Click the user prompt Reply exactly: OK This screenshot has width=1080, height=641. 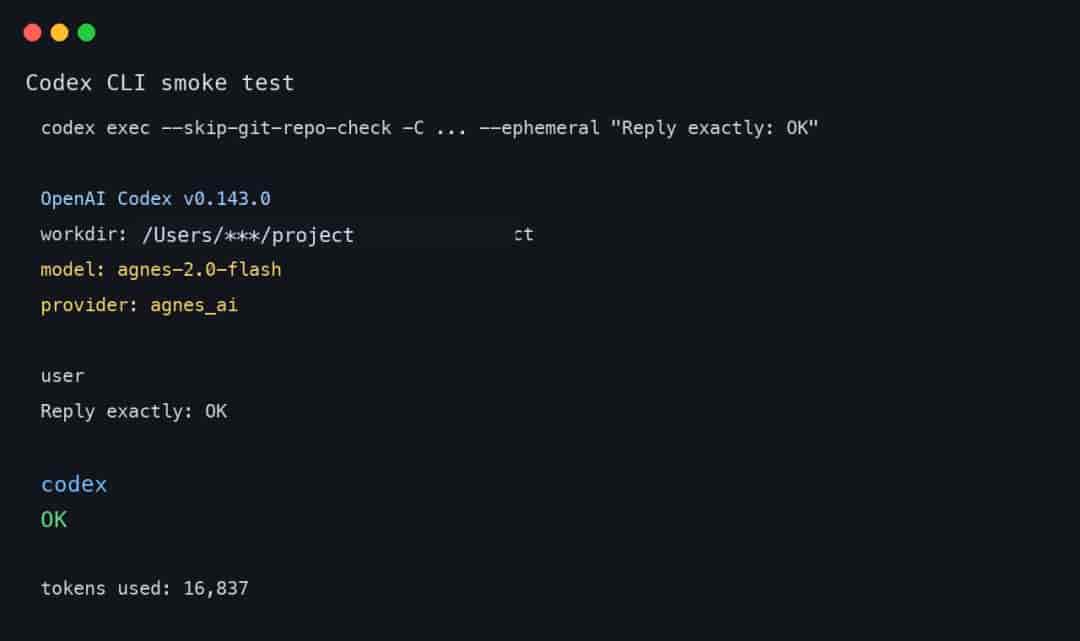point(134,411)
